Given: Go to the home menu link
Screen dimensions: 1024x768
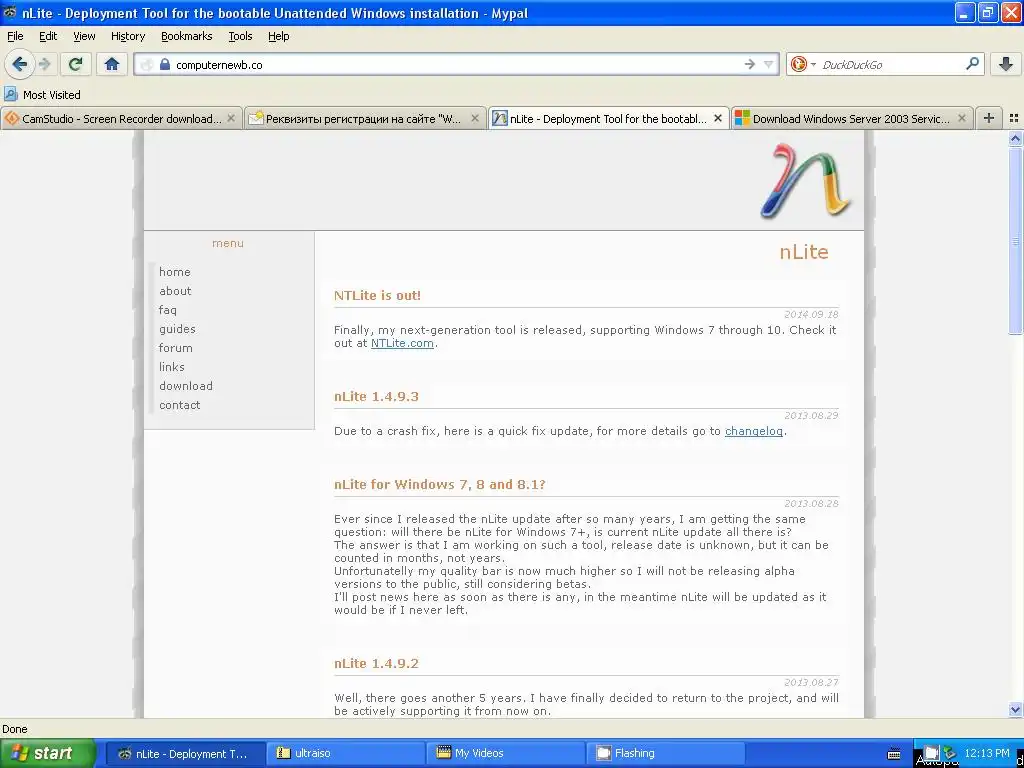Looking at the screenshot, I should click(x=175, y=272).
